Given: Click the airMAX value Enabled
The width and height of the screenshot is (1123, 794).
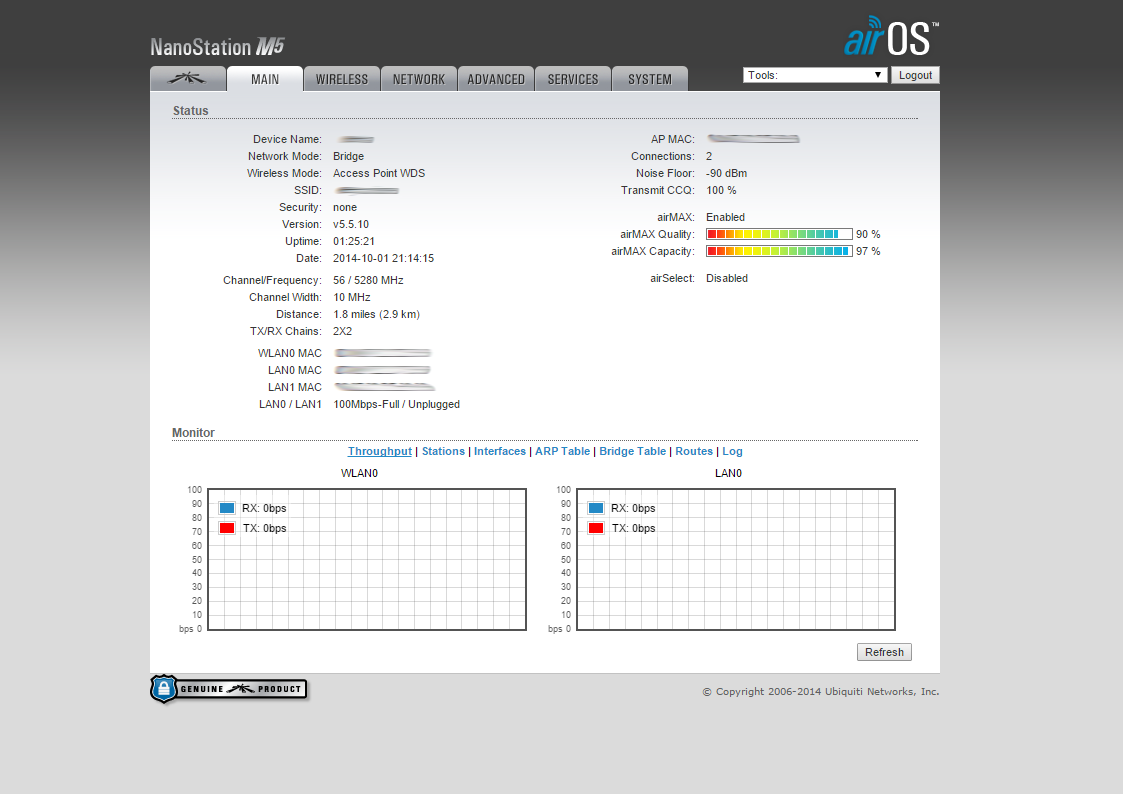Looking at the screenshot, I should pos(726,217).
